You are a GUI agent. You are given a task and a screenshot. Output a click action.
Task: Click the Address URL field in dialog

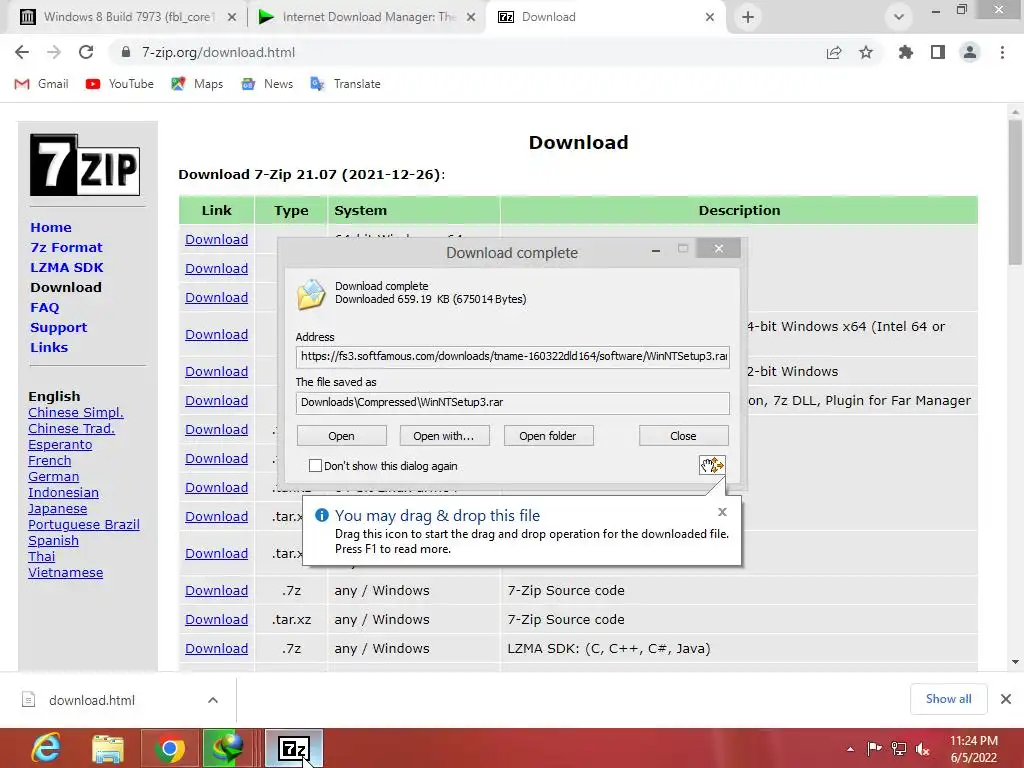click(513, 357)
